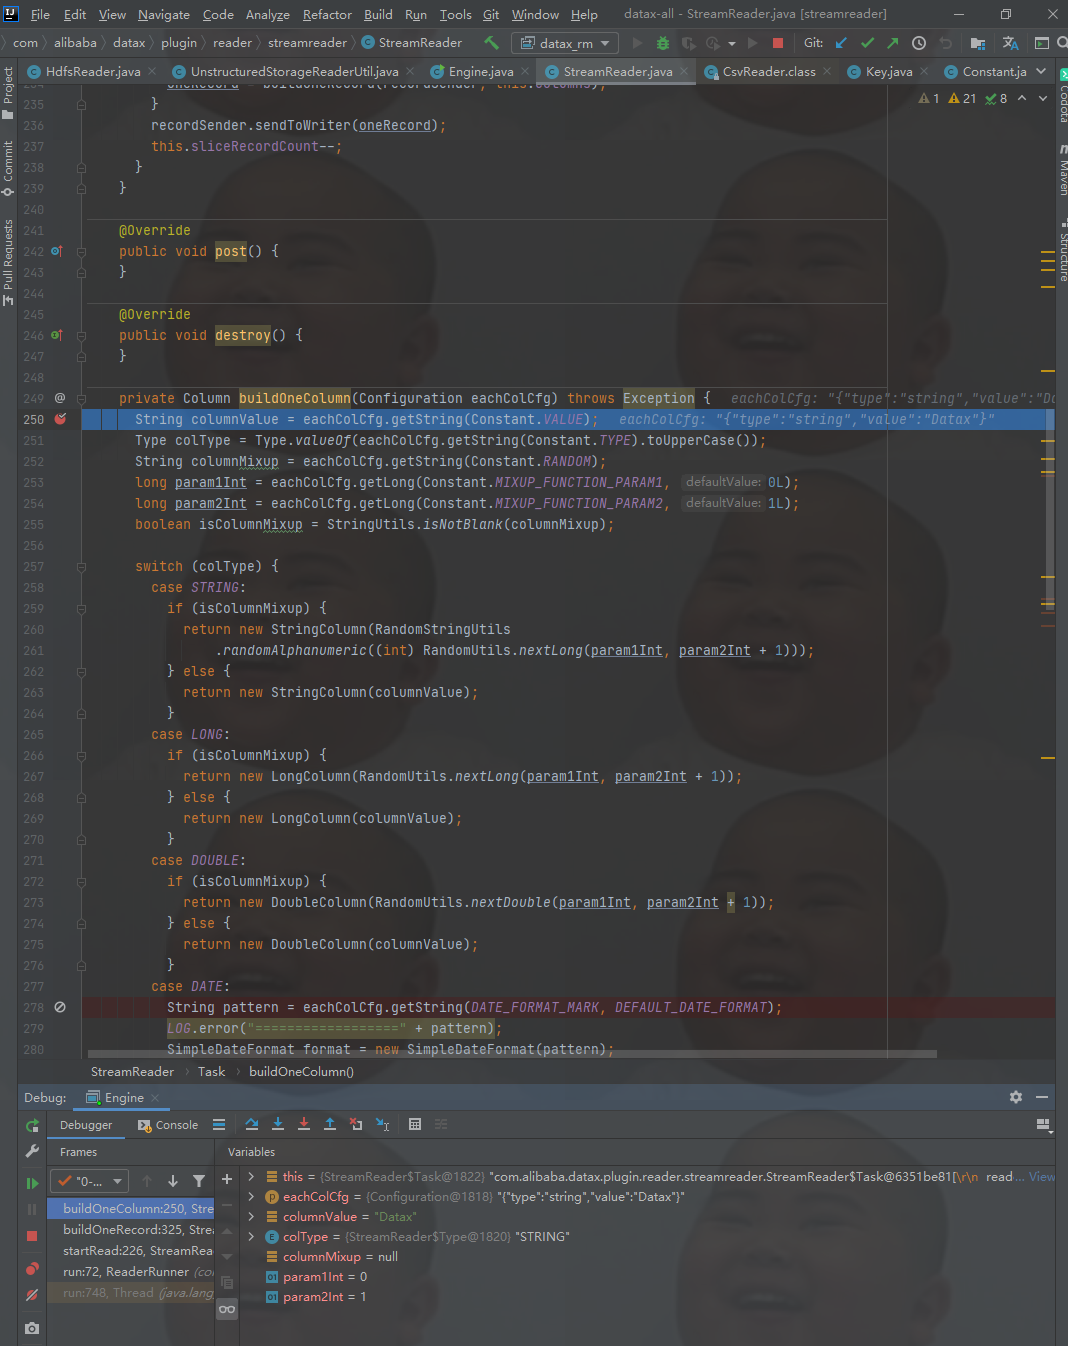Viewport: 1068px width, 1346px height.
Task: Resume program with green play icon
Action: (32, 1183)
